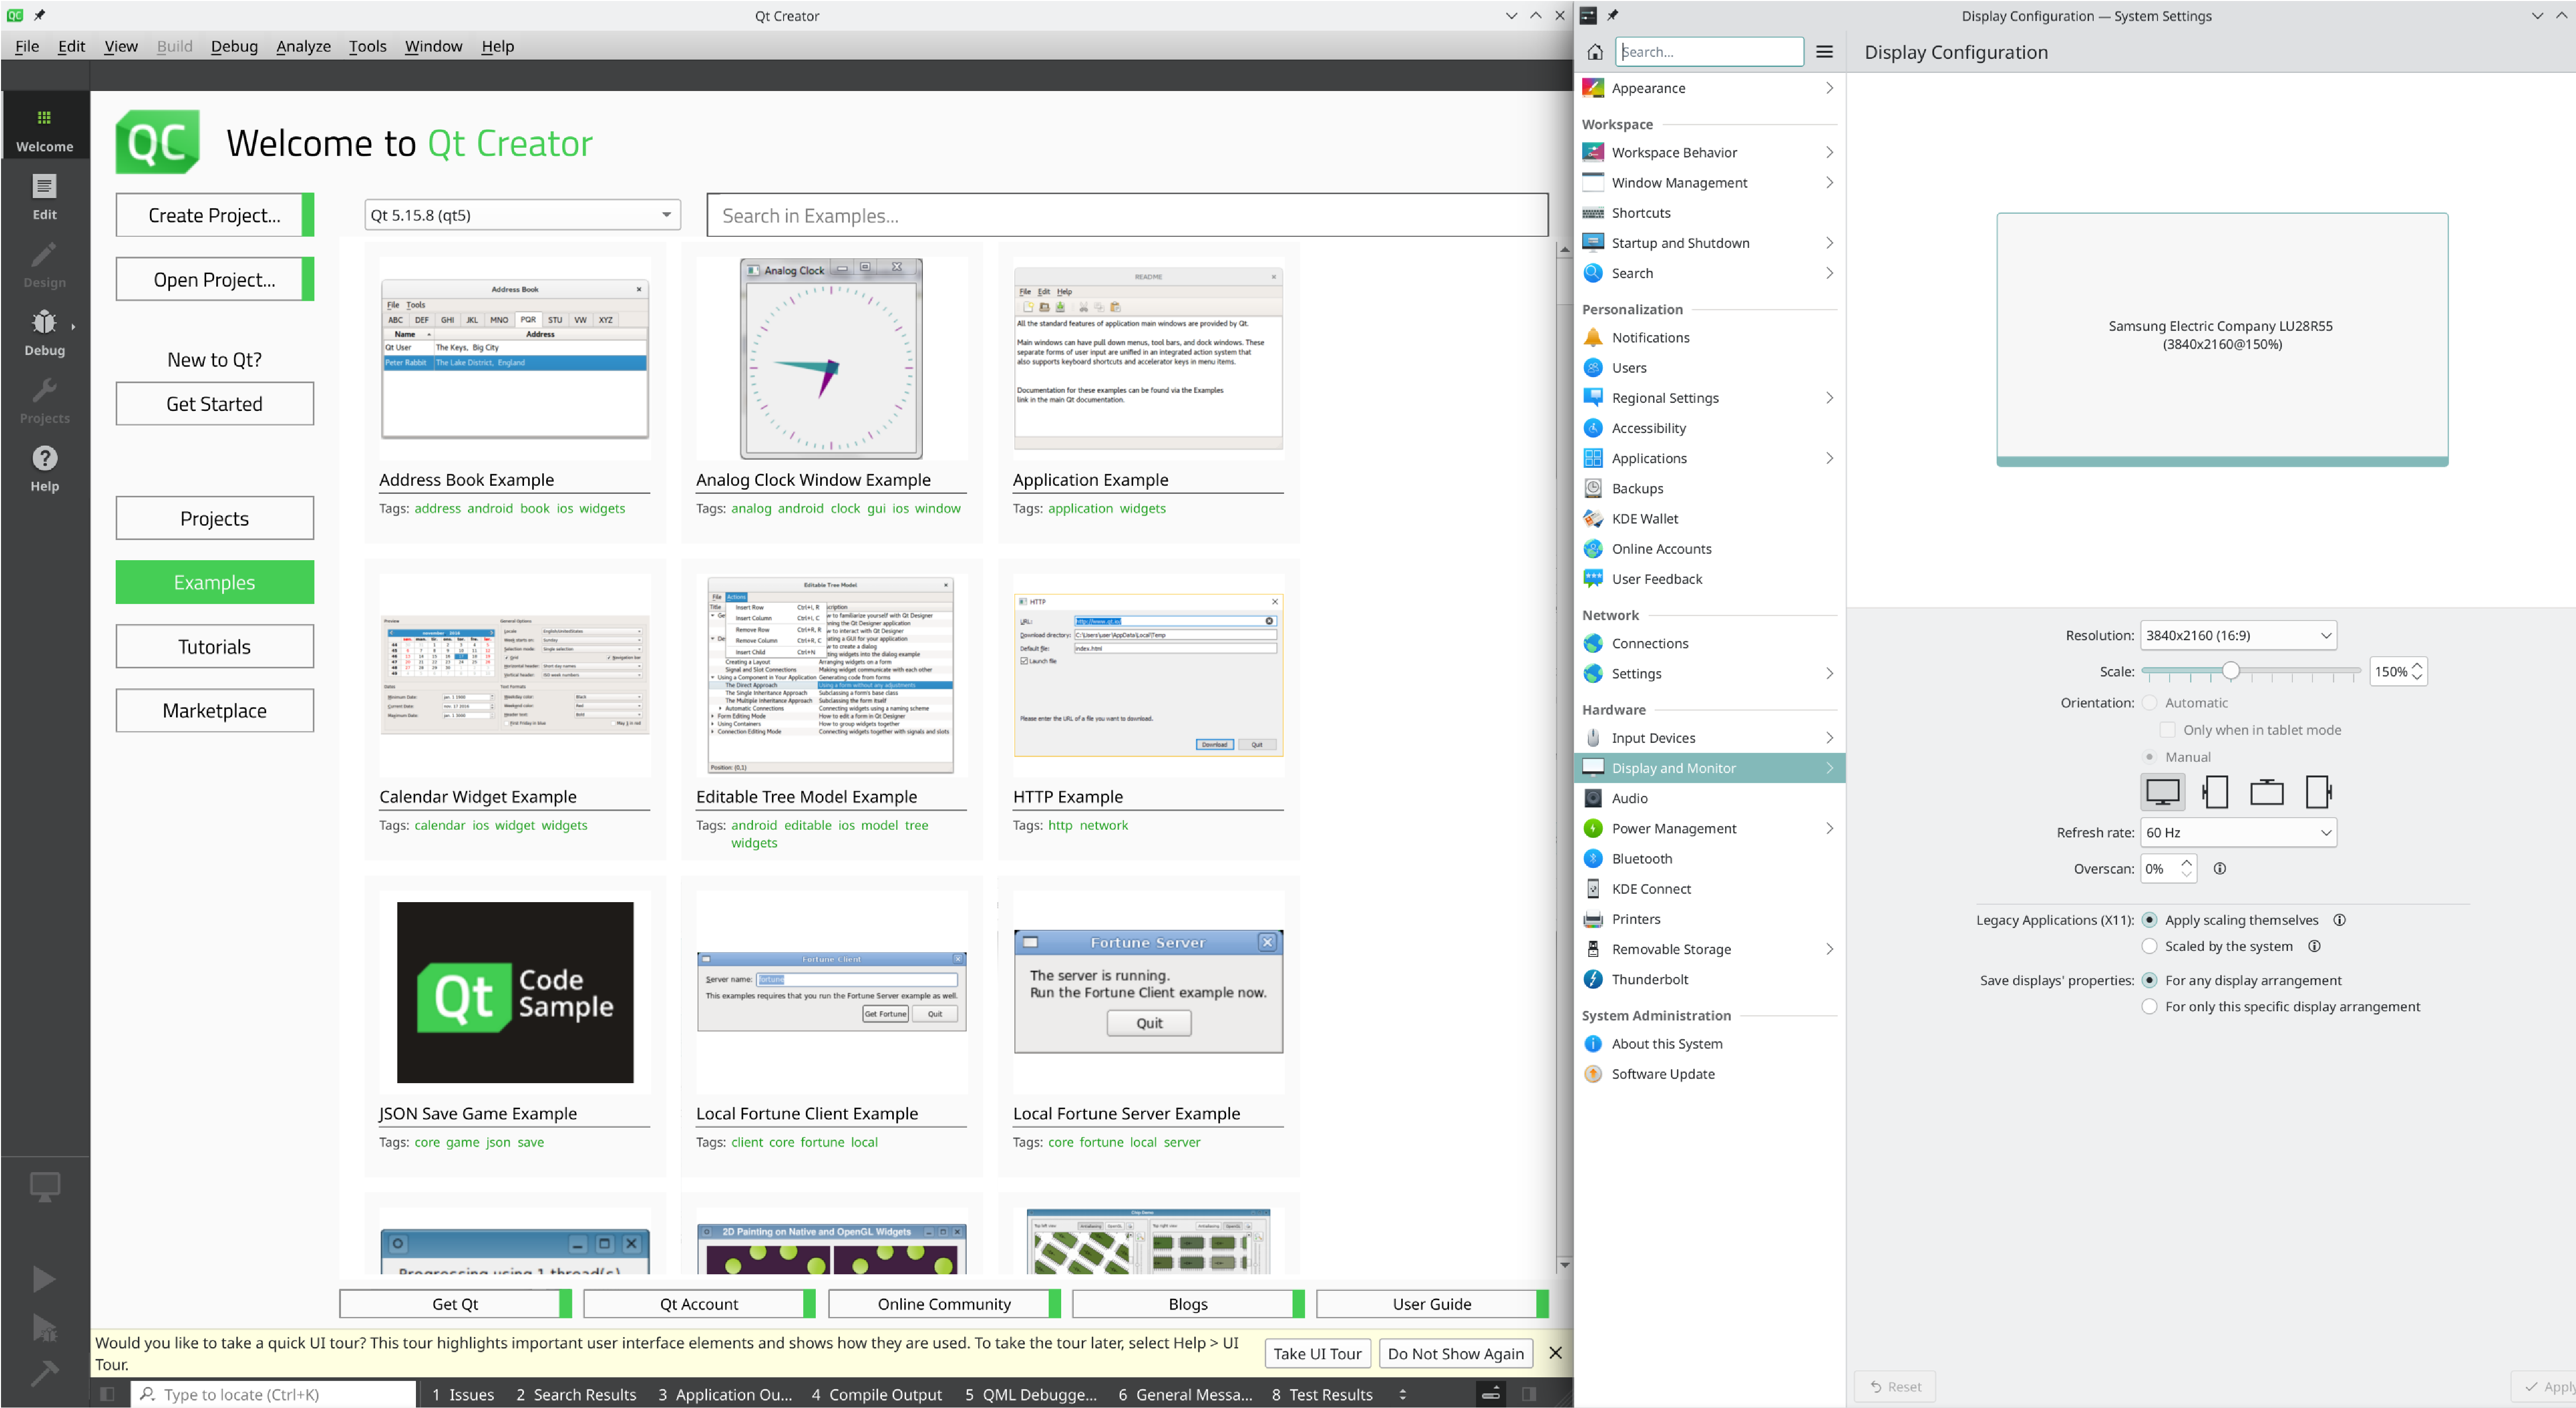Open Online Community link
Viewport: 2576px width, 1408px height.
[x=944, y=1304]
